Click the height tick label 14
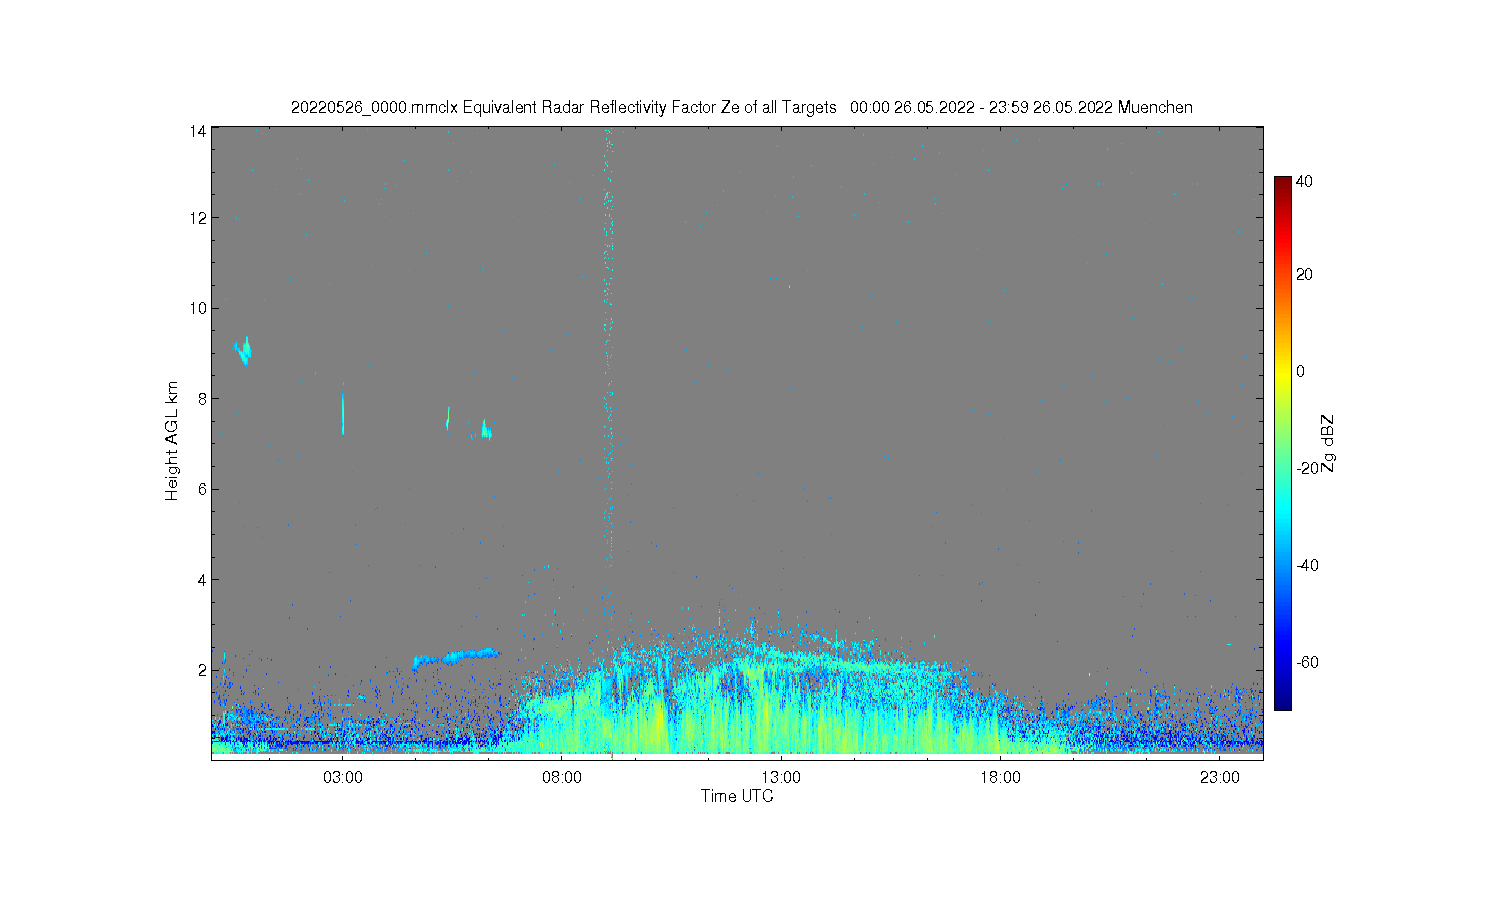The image size is (1500, 900). pos(198,131)
